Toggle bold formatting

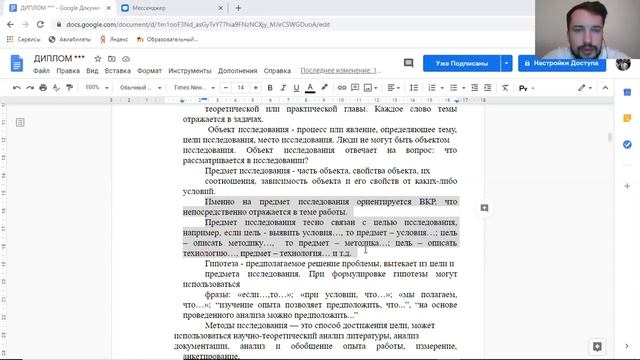270,88
